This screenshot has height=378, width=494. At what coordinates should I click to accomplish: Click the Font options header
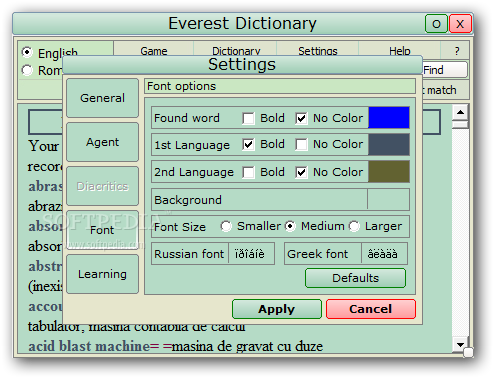pos(280,86)
